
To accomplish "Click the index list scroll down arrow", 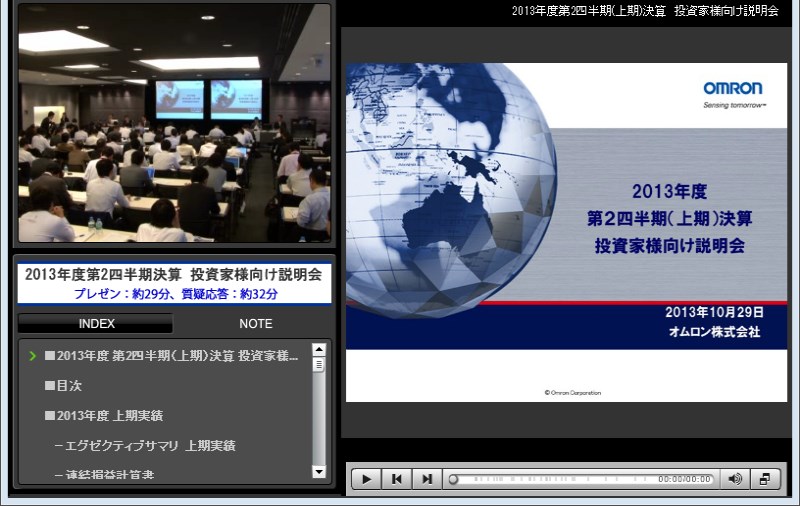I will [319, 471].
